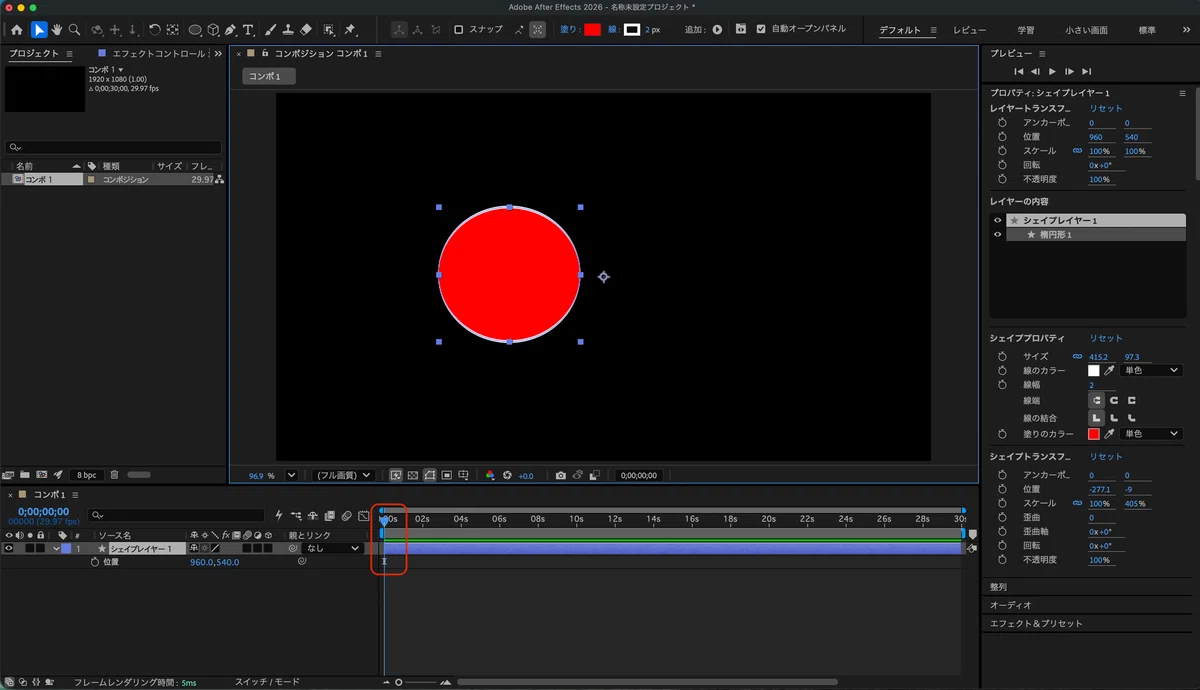Image resolution: width=1200 pixels, height=690 pixels.
Task: Open the channel and color management icon
Action: coord(490,476)
